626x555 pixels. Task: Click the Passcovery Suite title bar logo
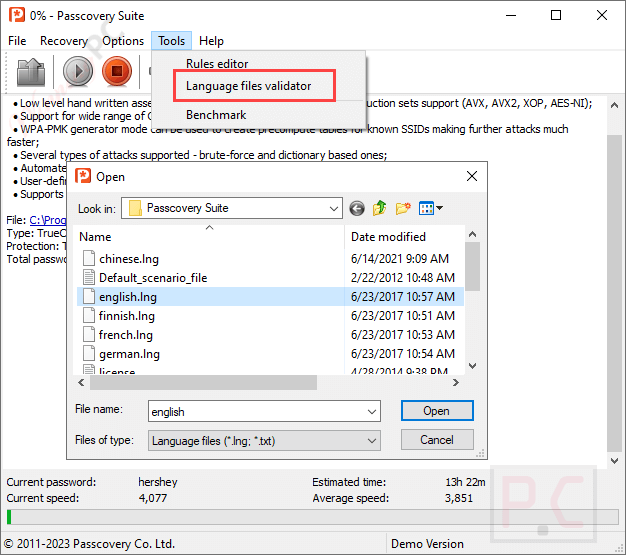[x=17, y=15]
